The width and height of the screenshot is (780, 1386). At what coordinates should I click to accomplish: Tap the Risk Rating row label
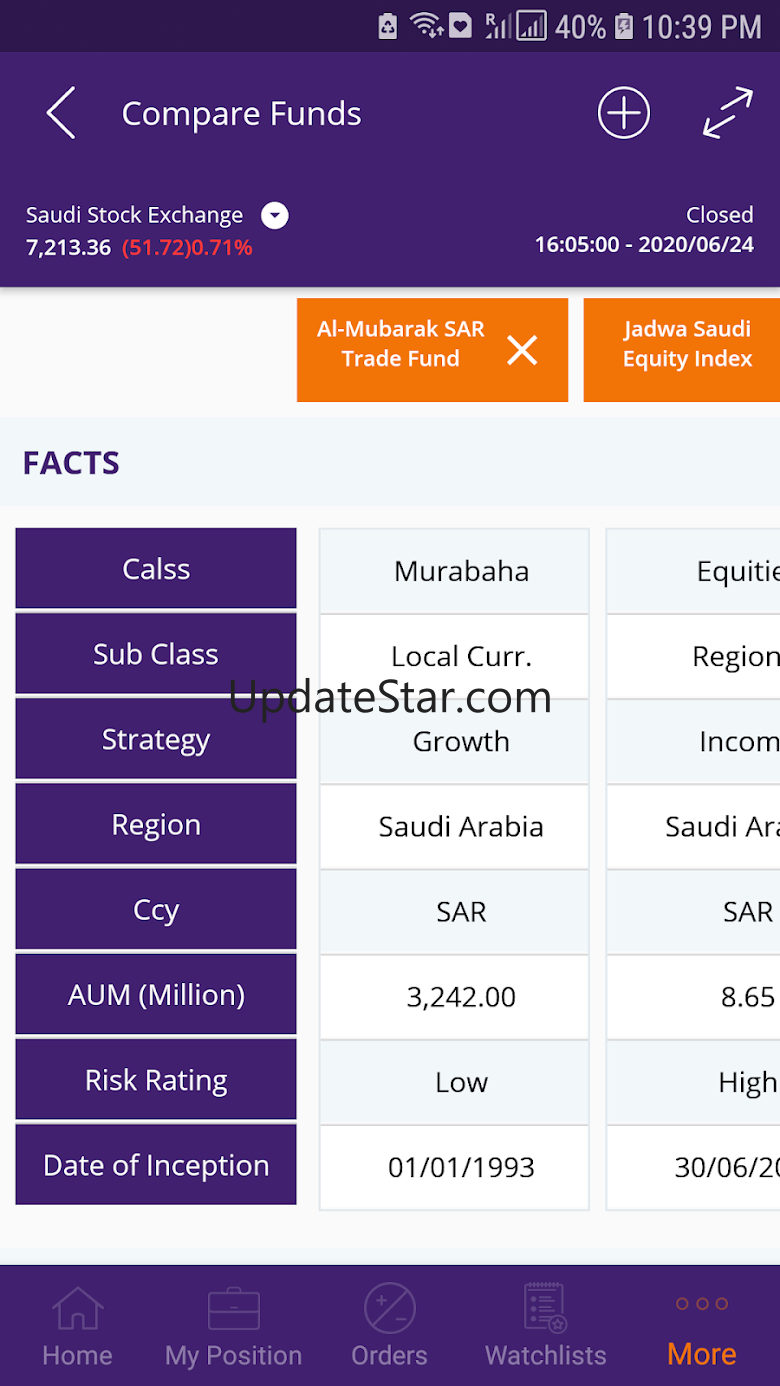pos(156,1080)
